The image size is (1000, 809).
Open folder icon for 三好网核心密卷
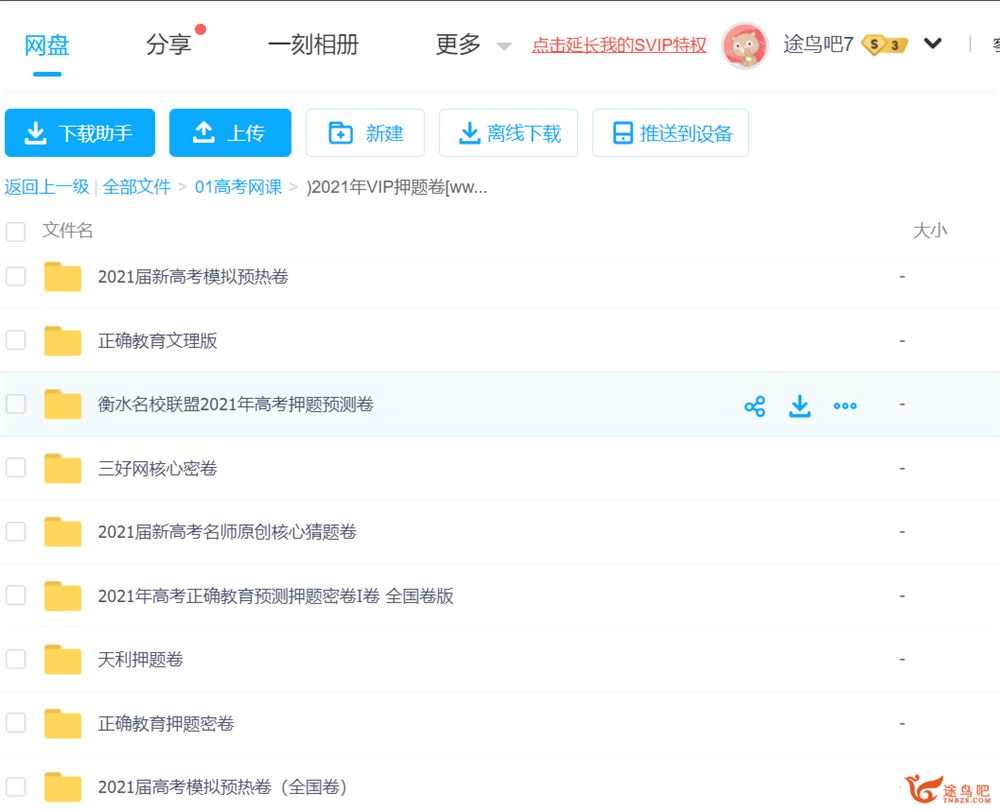click(62, 468)
